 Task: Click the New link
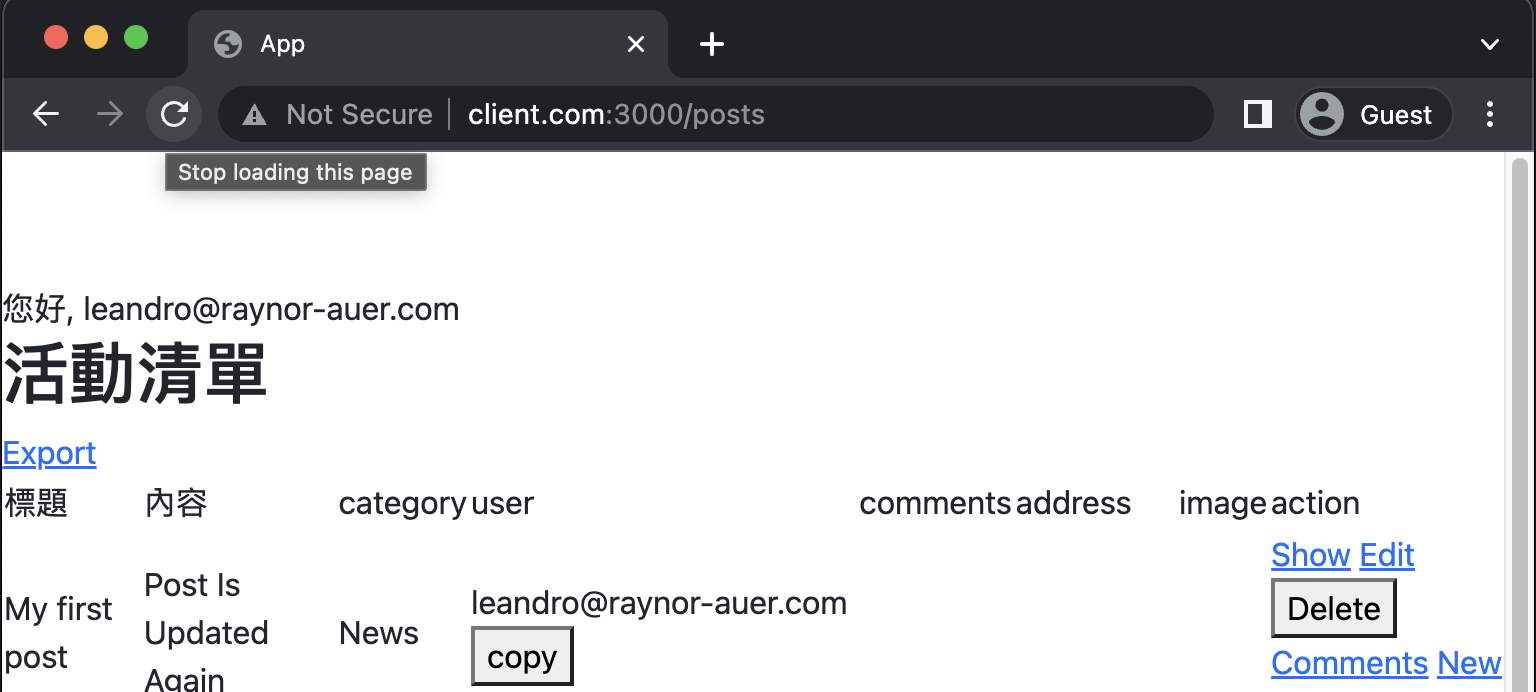click(1469, 663)
